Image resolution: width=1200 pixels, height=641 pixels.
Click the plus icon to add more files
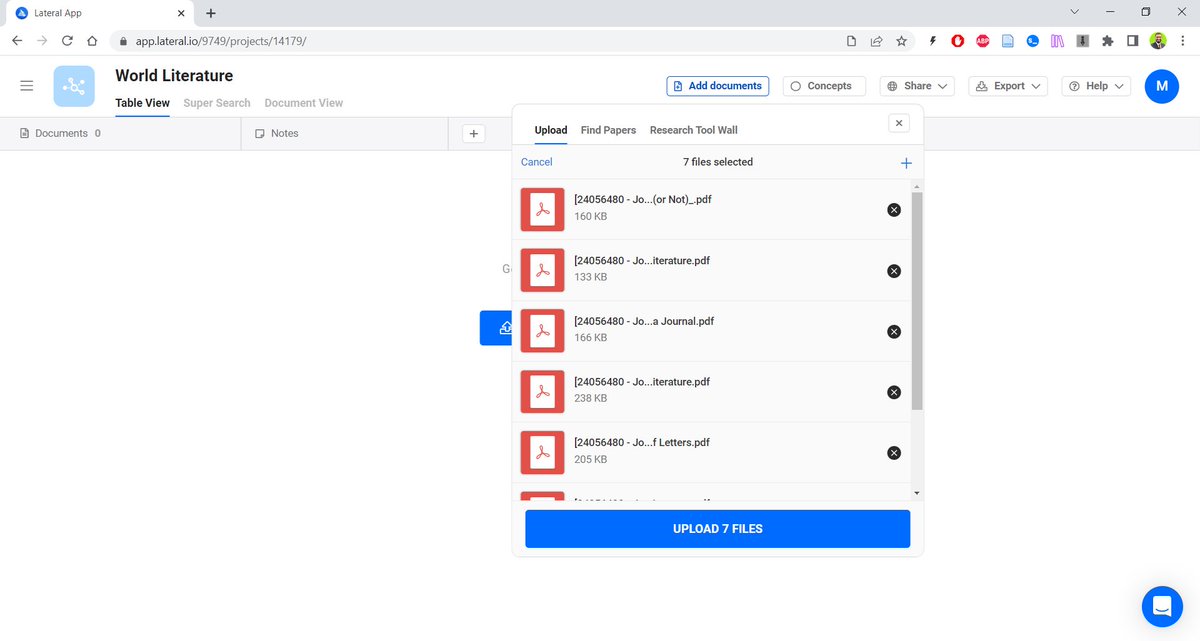906,162
